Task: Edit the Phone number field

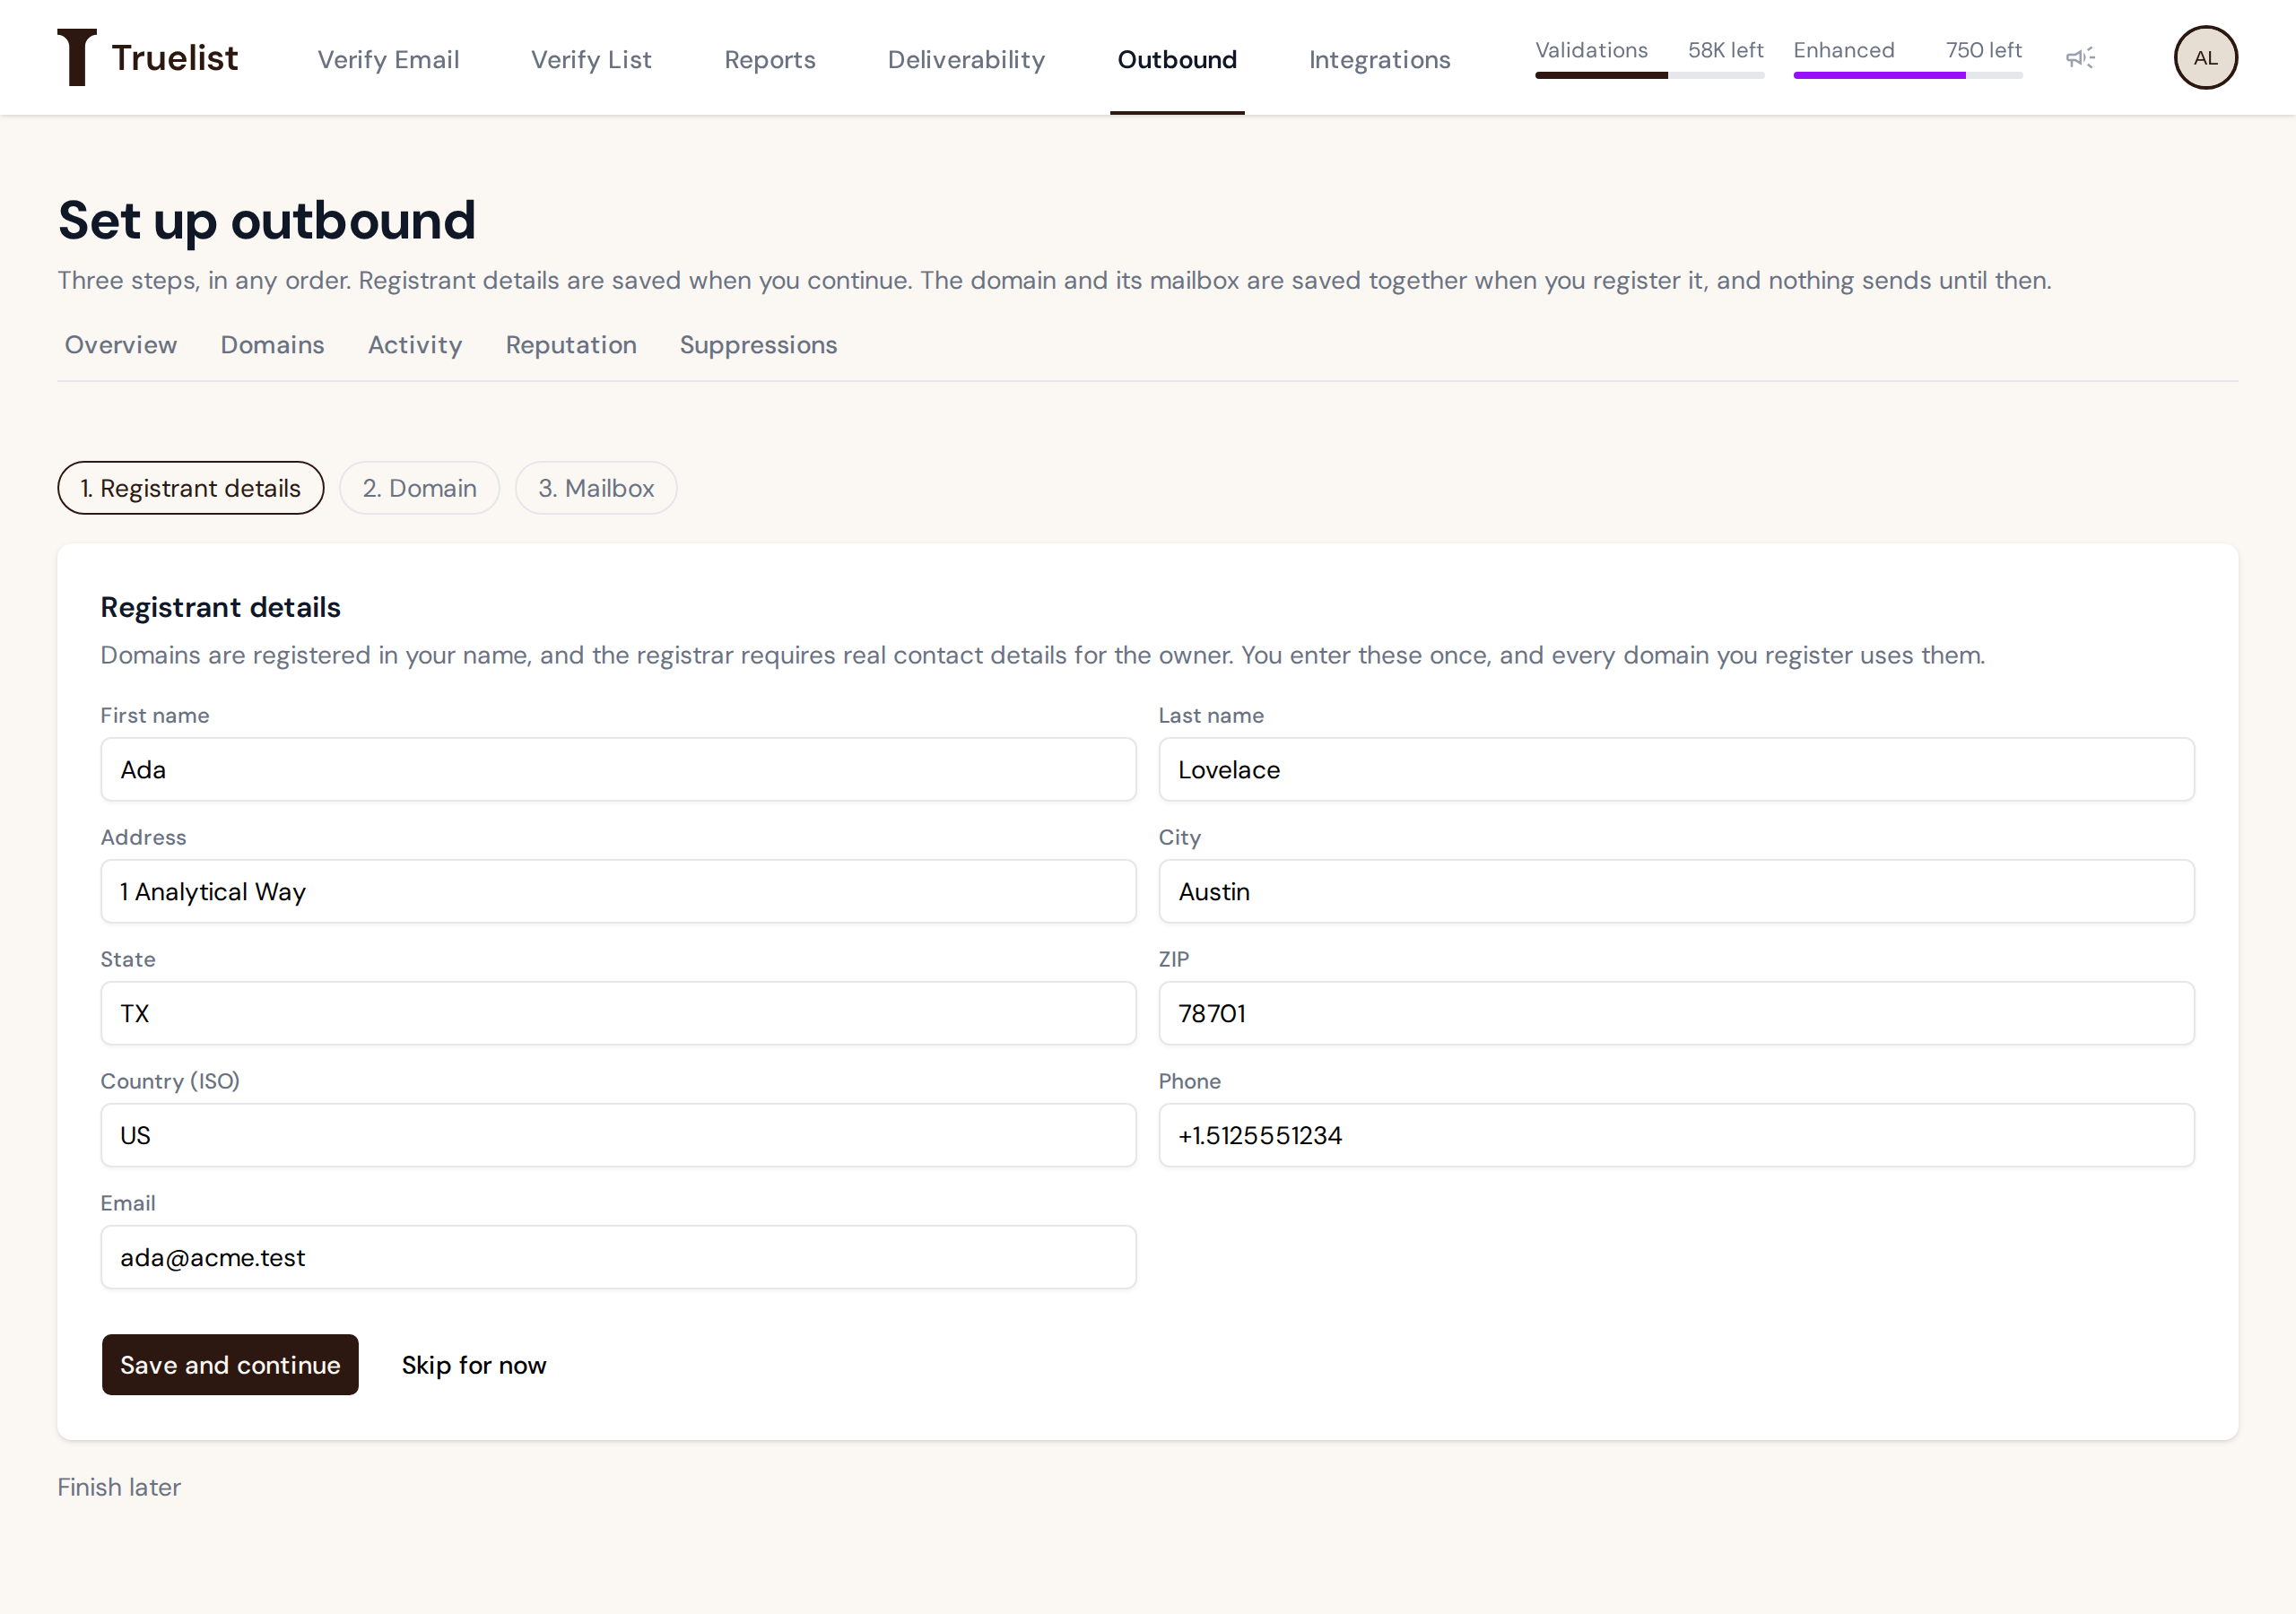Action: point(1676,1135)
